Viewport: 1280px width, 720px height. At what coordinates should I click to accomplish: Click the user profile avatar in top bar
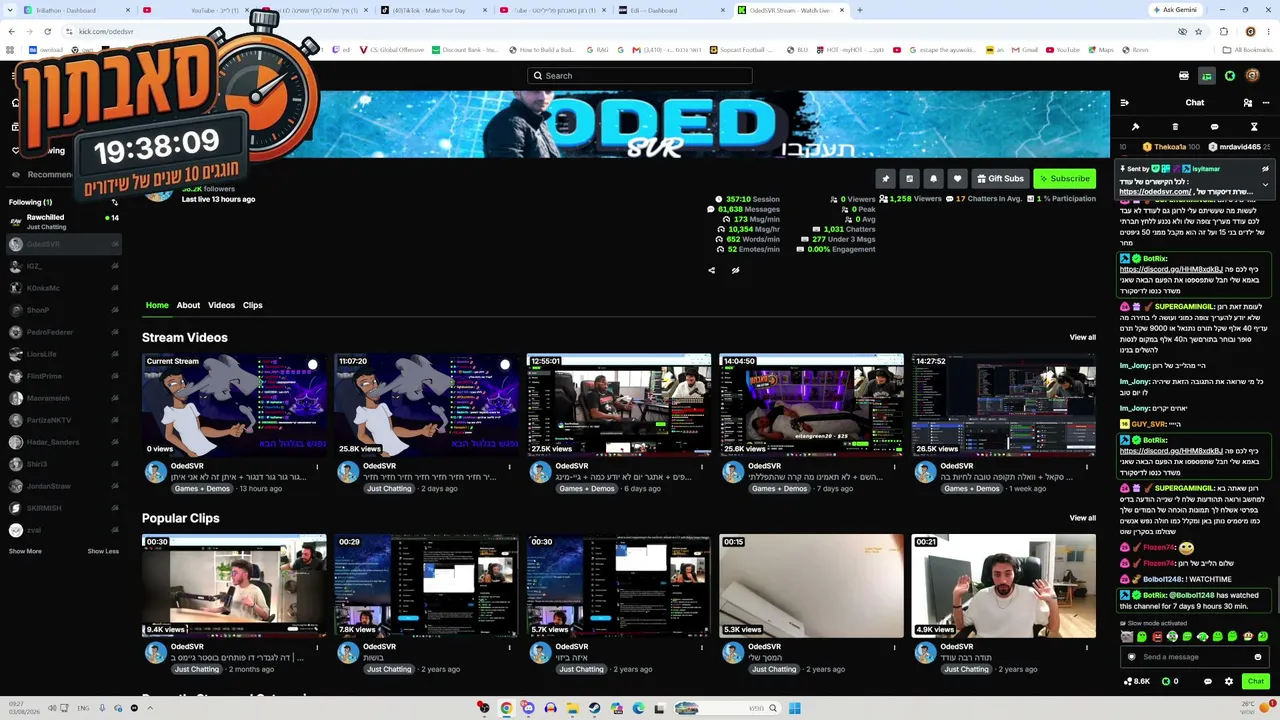point(1252,76)
